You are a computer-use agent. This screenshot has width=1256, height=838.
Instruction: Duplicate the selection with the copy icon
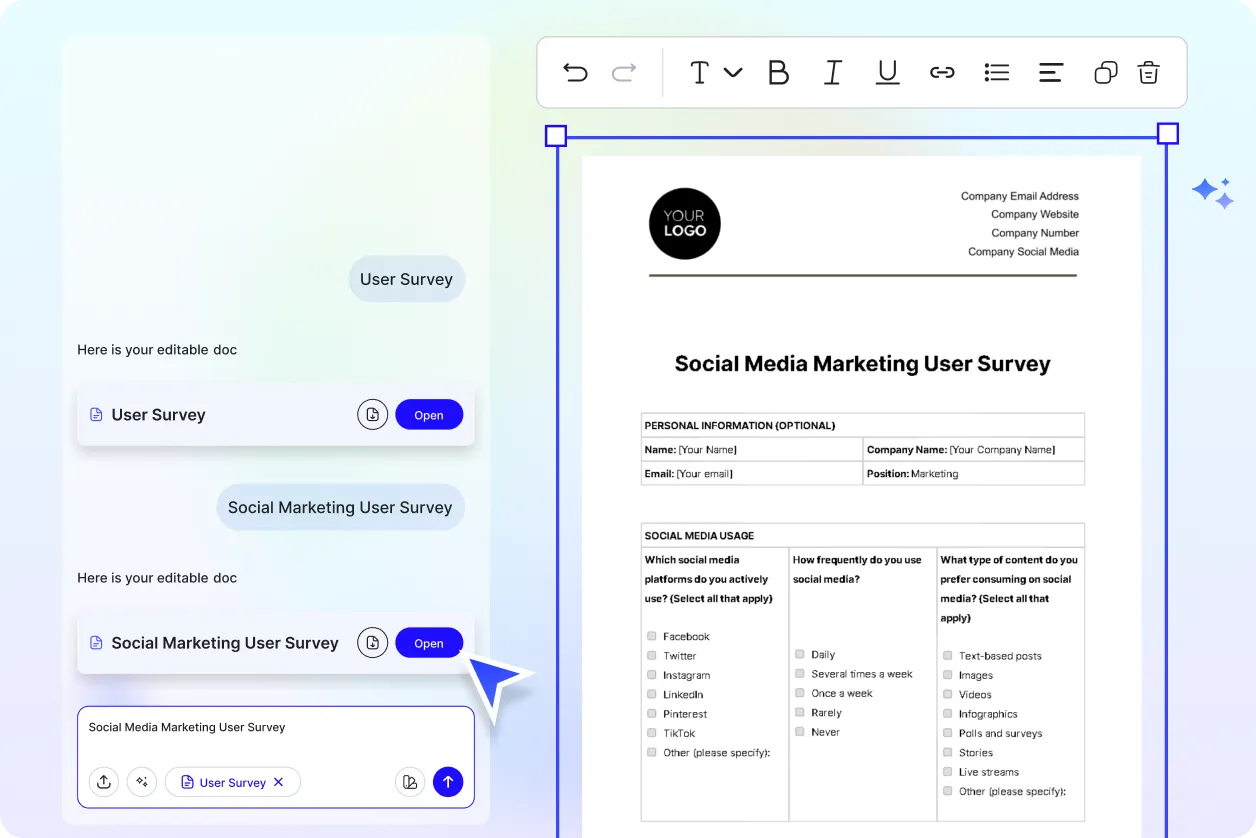pyautogui.click(x=1104, y=71)
